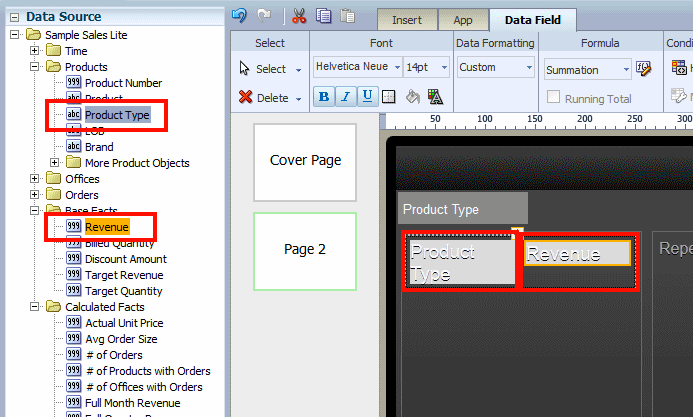This screenshot has height=417, width=693.
Task: Click the Product Number 999 field icon
Action: pos(73,82)
